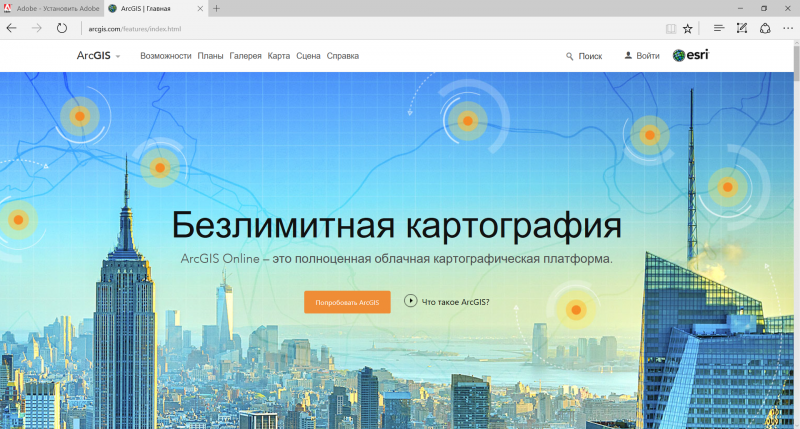Click the Refresh page icon
800x429 pixels.
[x=63, y=28]
